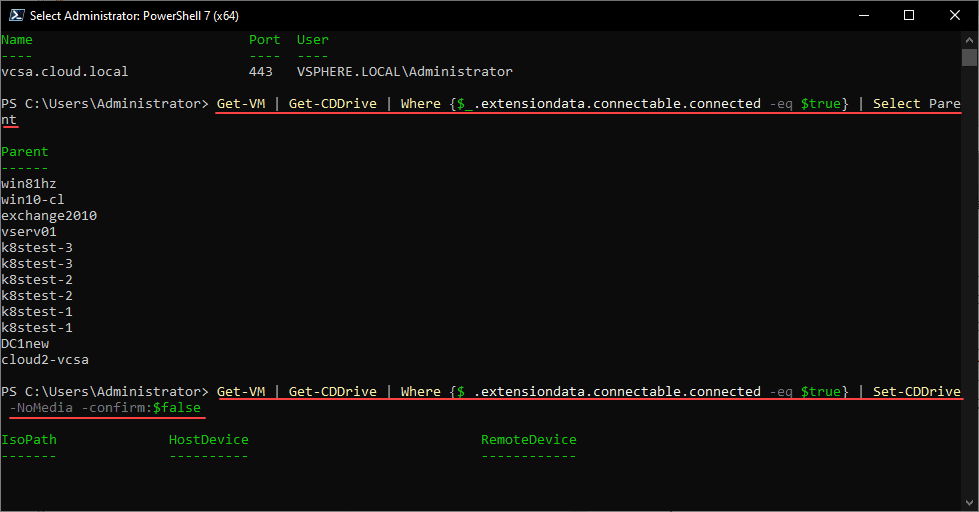
Task: Click the cloud2-vcsa VM entry
Action: (x=45, y=360)
